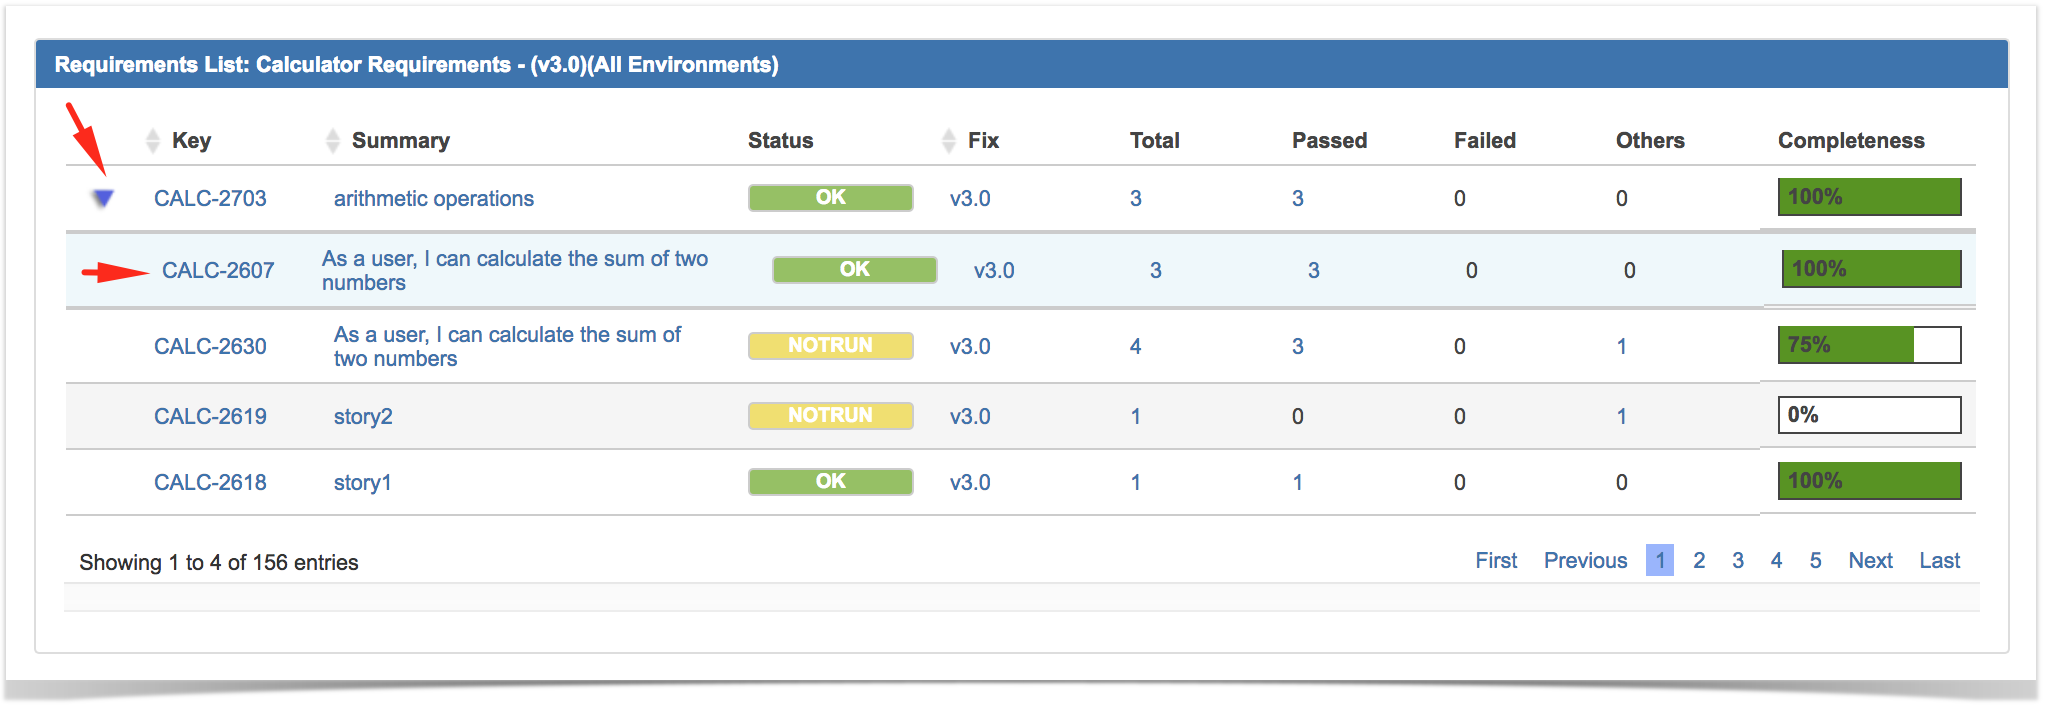Open the story1 summary link
Screen dimensions: 2050x709
[x=362, y=482]
